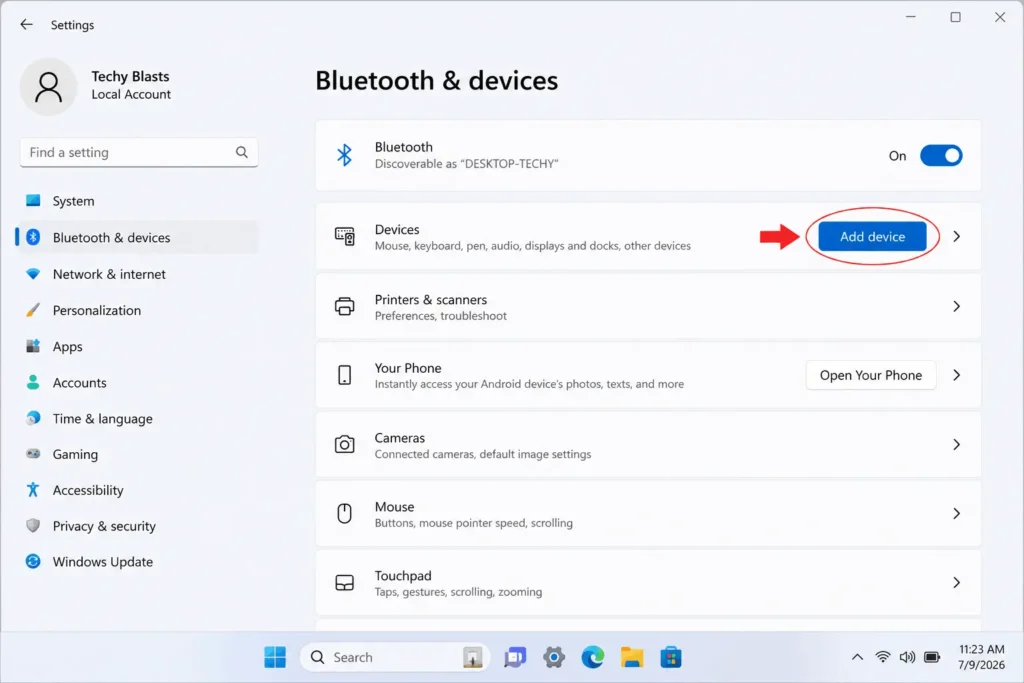Screen dimensions: 1024x683
Task: Click the Devices keyboard icon
Action: 344,236
